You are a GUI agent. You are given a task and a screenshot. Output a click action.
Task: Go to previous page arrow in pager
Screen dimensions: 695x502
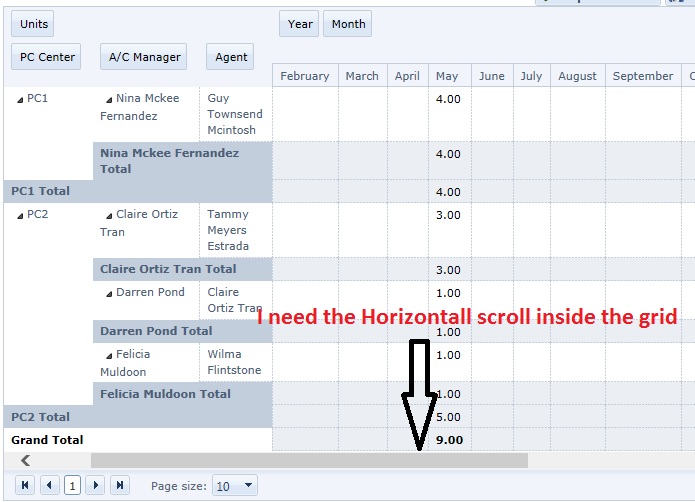click(x=49, y=485)
